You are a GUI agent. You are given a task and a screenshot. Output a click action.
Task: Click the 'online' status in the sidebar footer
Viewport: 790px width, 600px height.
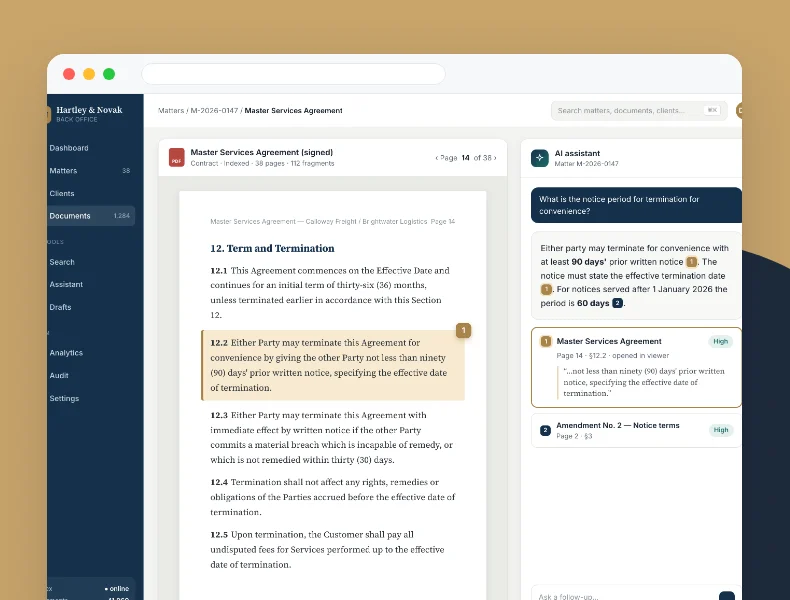(x=117, y=588)
